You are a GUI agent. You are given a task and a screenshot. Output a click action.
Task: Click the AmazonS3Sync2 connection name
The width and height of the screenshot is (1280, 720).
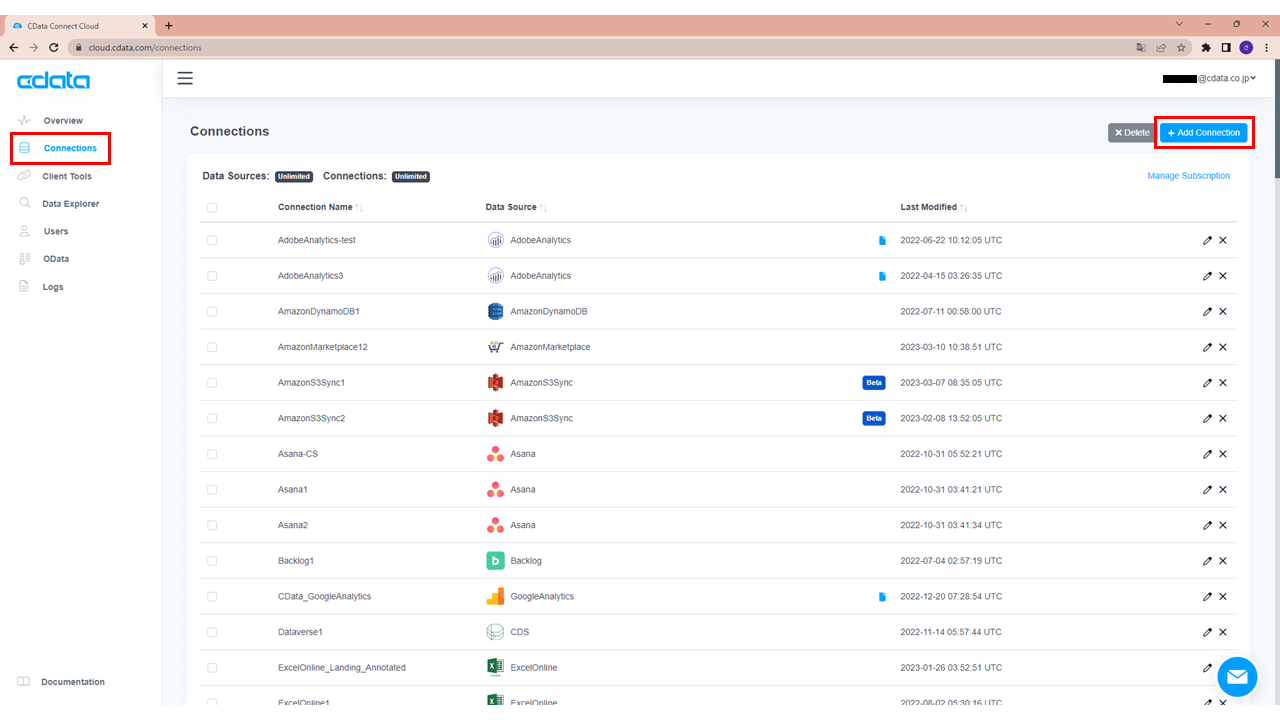click(312, 418)
